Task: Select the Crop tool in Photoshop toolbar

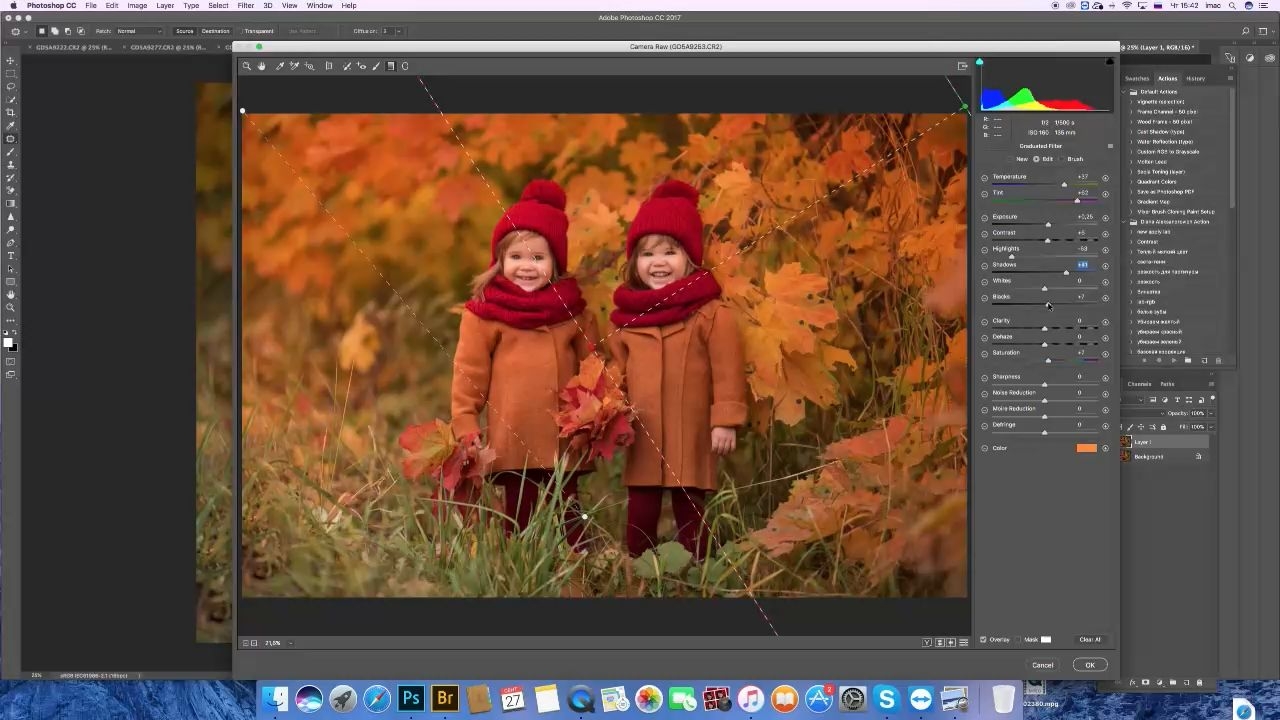Action: point(11,113)
